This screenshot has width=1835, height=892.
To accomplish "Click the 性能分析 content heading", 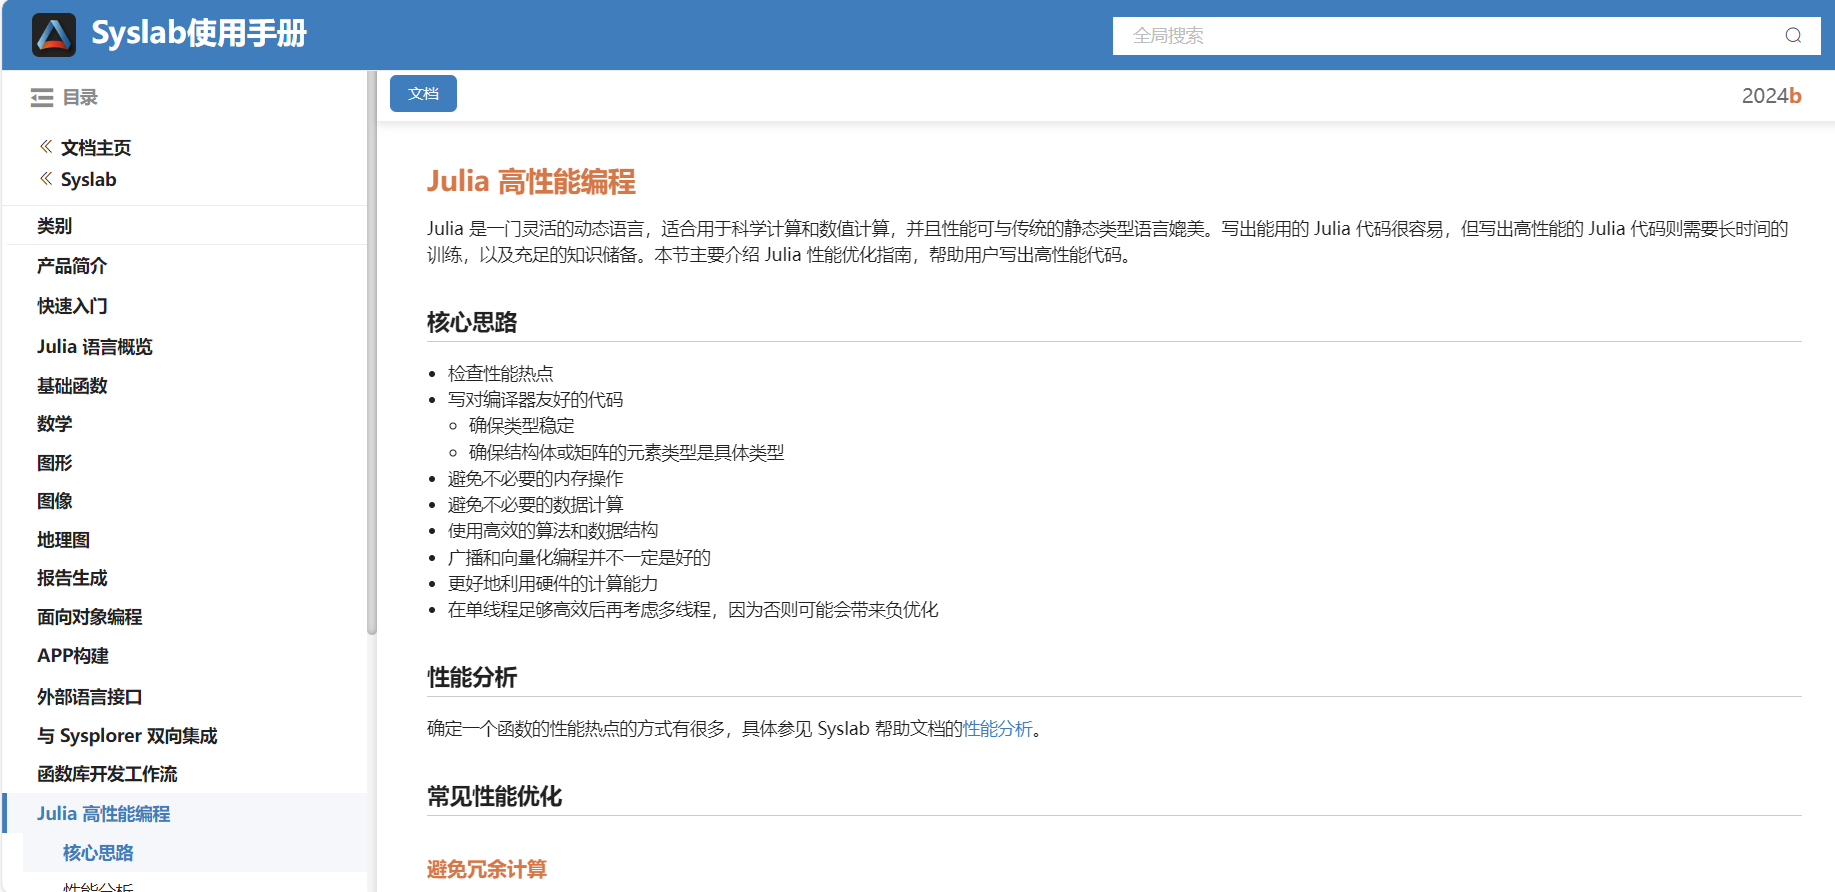I will pyautogui.click(x=472, y=678).
